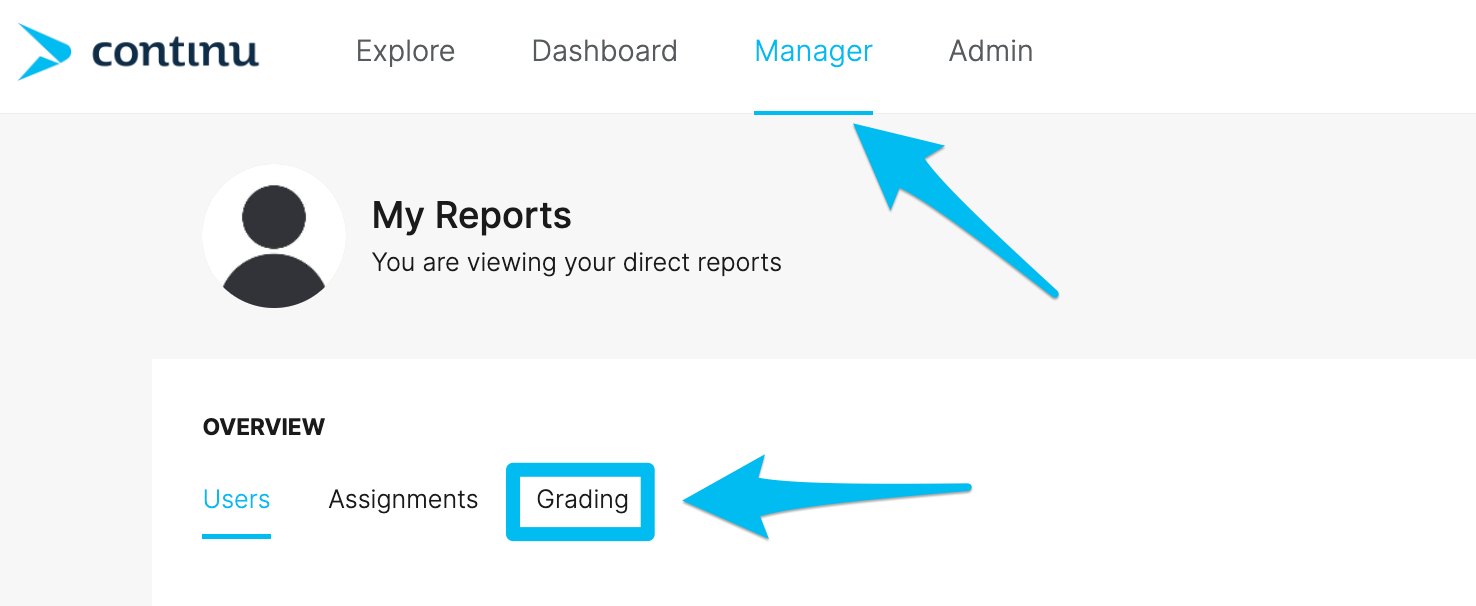Click the blue underline beneath Users

pyautogui.click(x=237, y=536)
